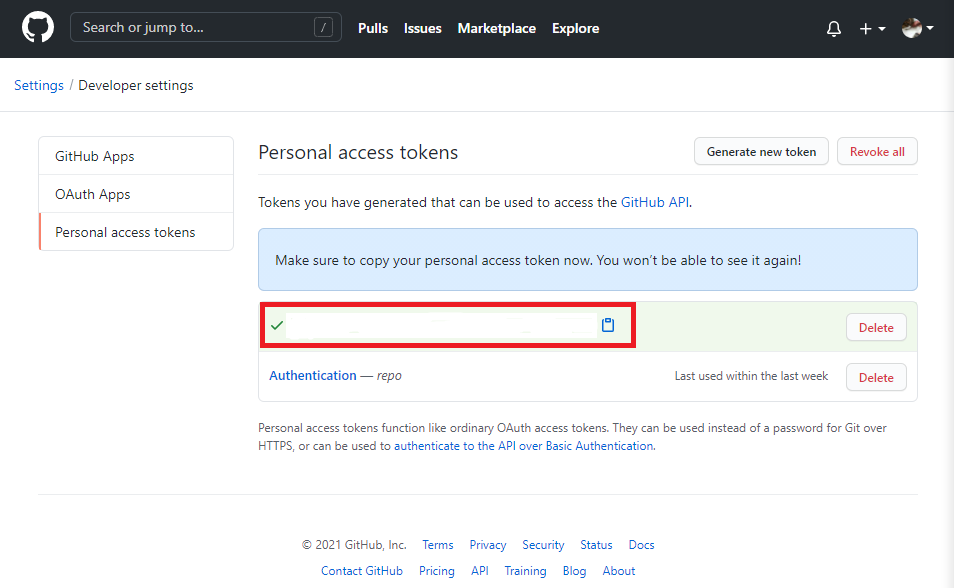Open the Docs footer link
The height and width of the screenshot is (588, 954).
tap(641, 545)
